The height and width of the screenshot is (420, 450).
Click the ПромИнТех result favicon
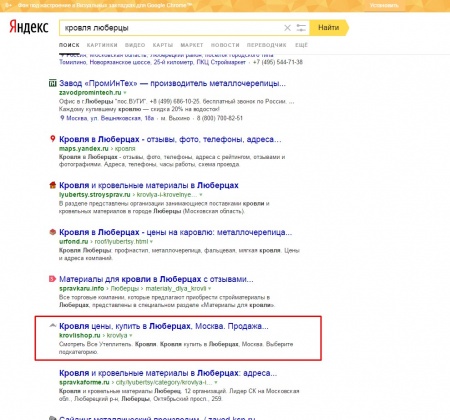pos(52,83)
